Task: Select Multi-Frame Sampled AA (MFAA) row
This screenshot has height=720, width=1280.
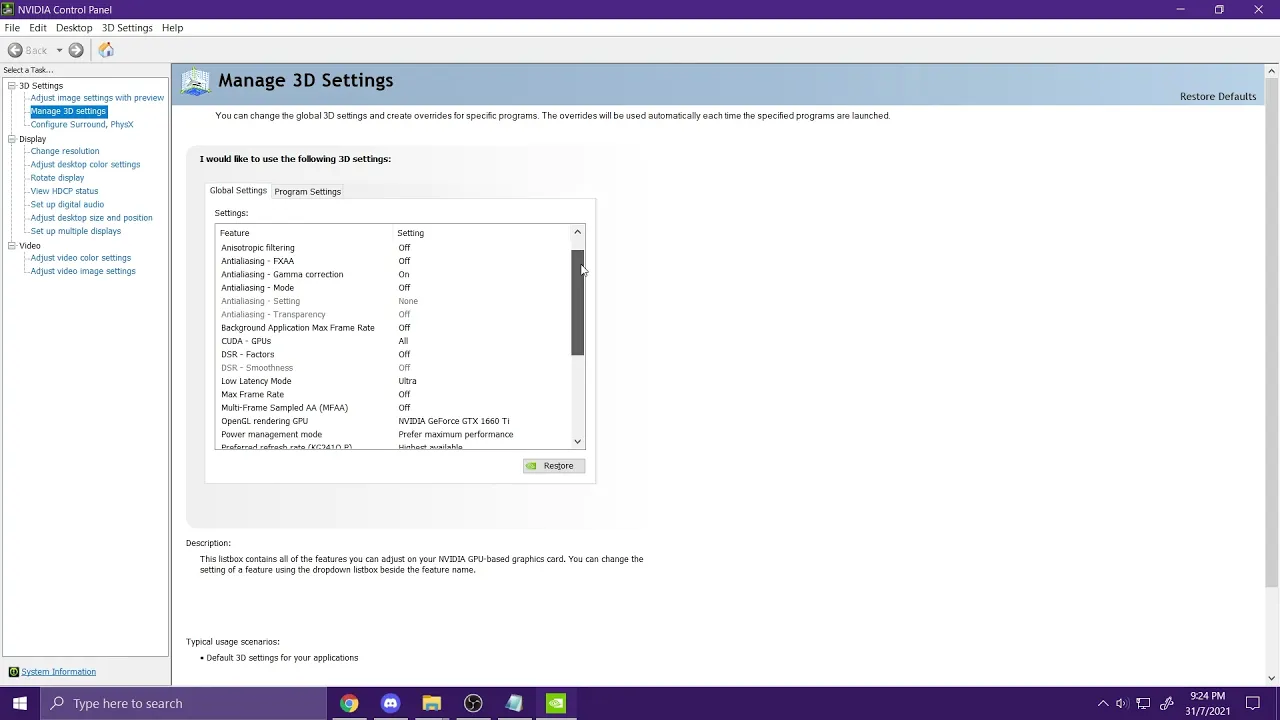Action: tap(392, 408)
